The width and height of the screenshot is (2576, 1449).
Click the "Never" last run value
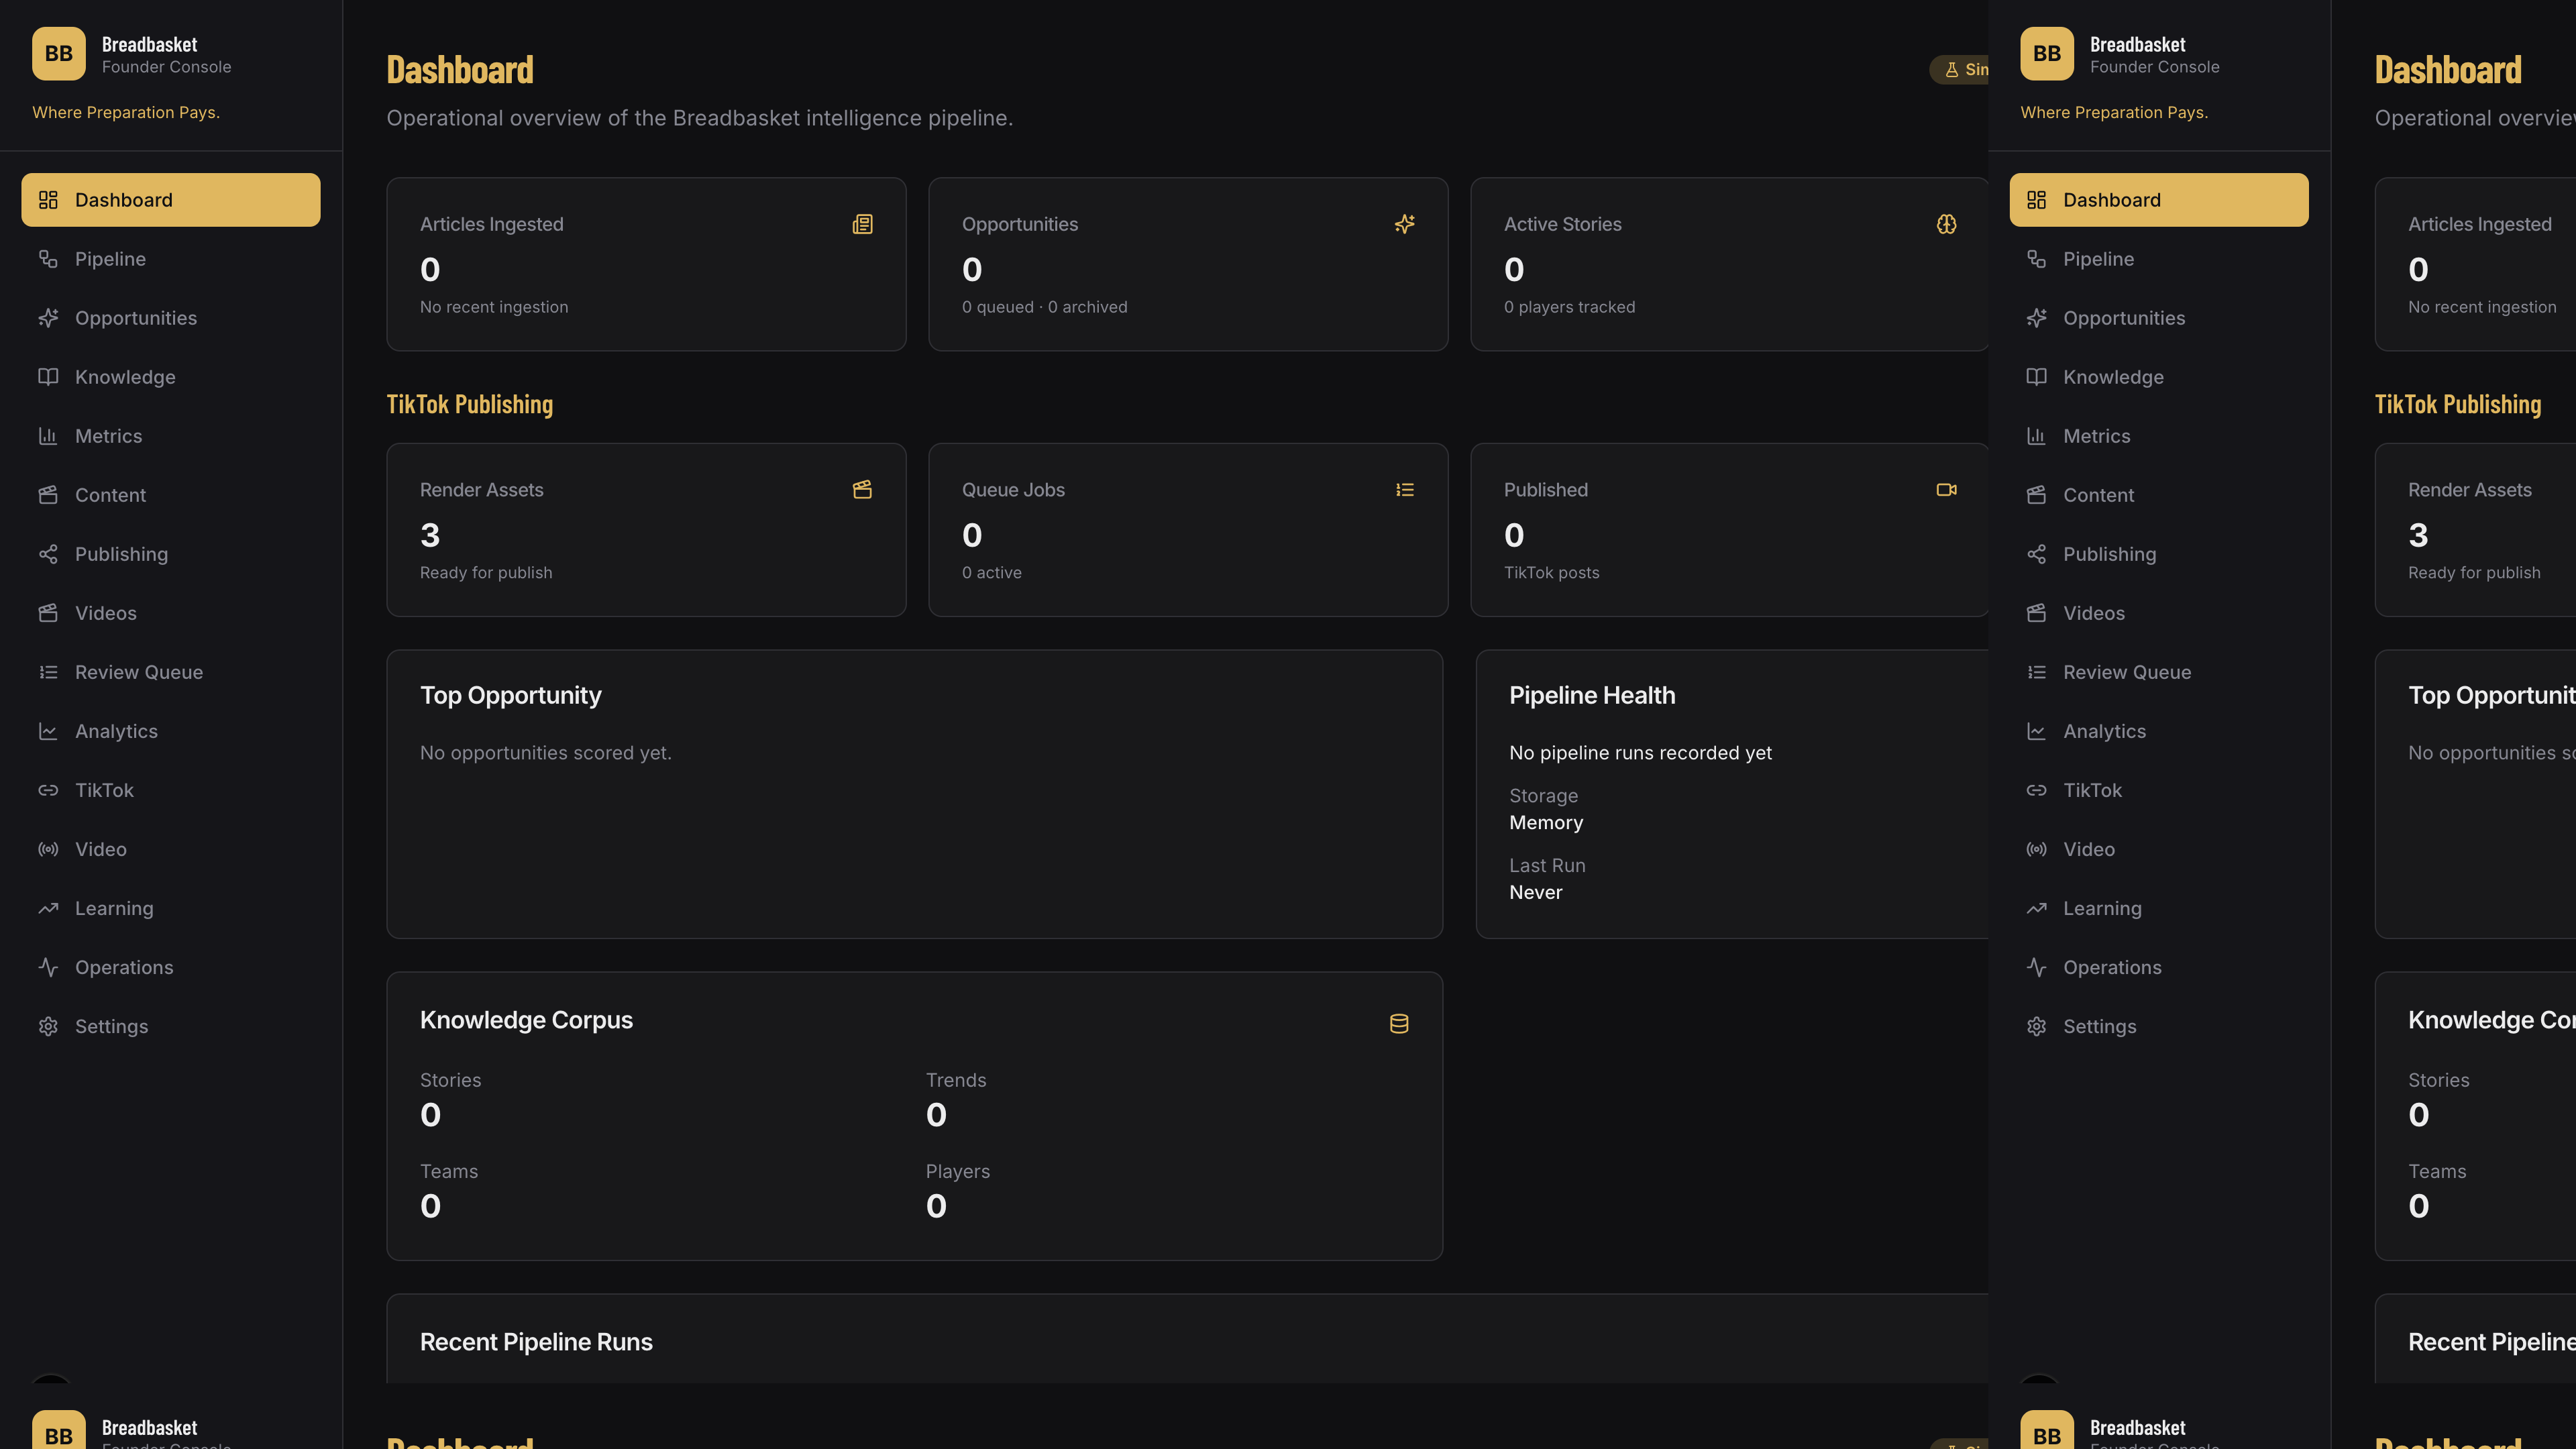1535,893
